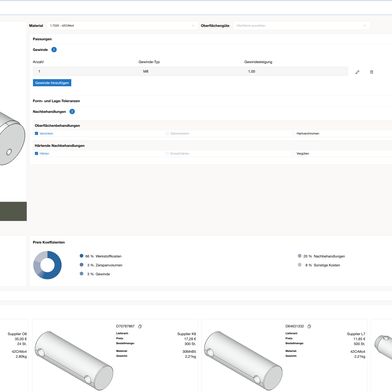This screenshot has height=392, width=392.
Task: Edit the M8 thread row with pencil icon
Action: point(357,72)
